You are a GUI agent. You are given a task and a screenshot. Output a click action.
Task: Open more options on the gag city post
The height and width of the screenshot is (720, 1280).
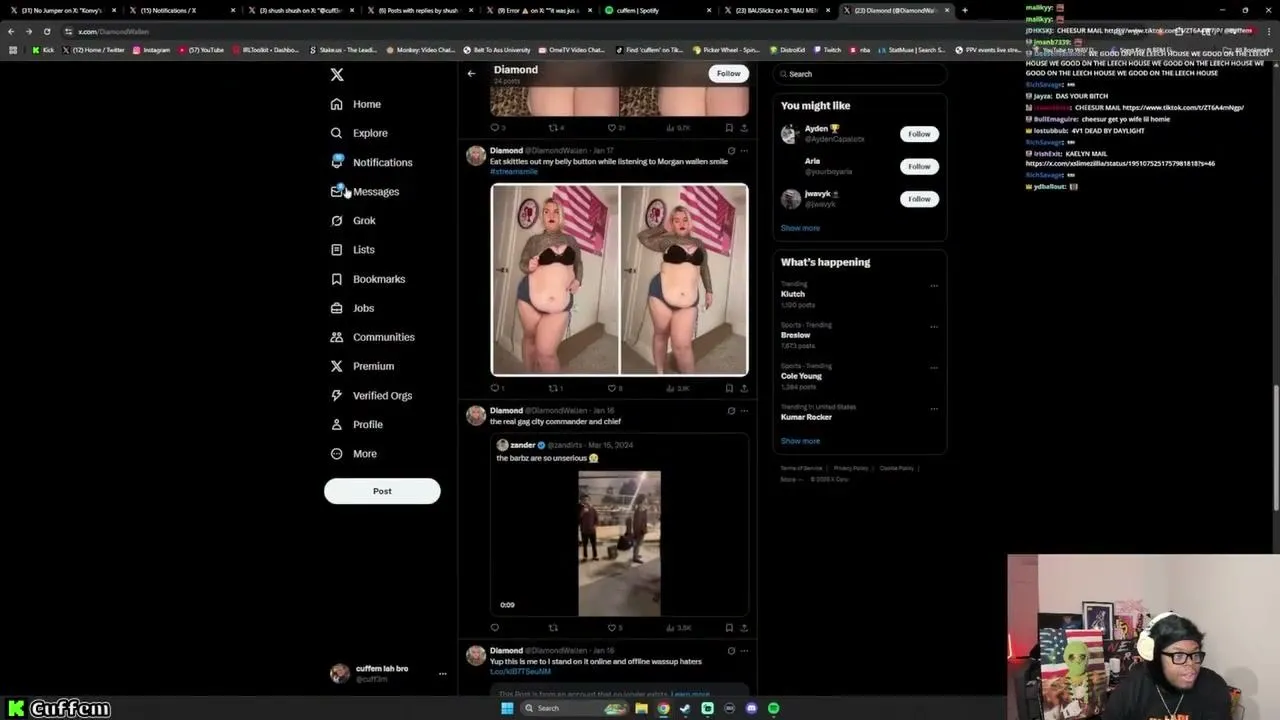[x=744, y=411]
